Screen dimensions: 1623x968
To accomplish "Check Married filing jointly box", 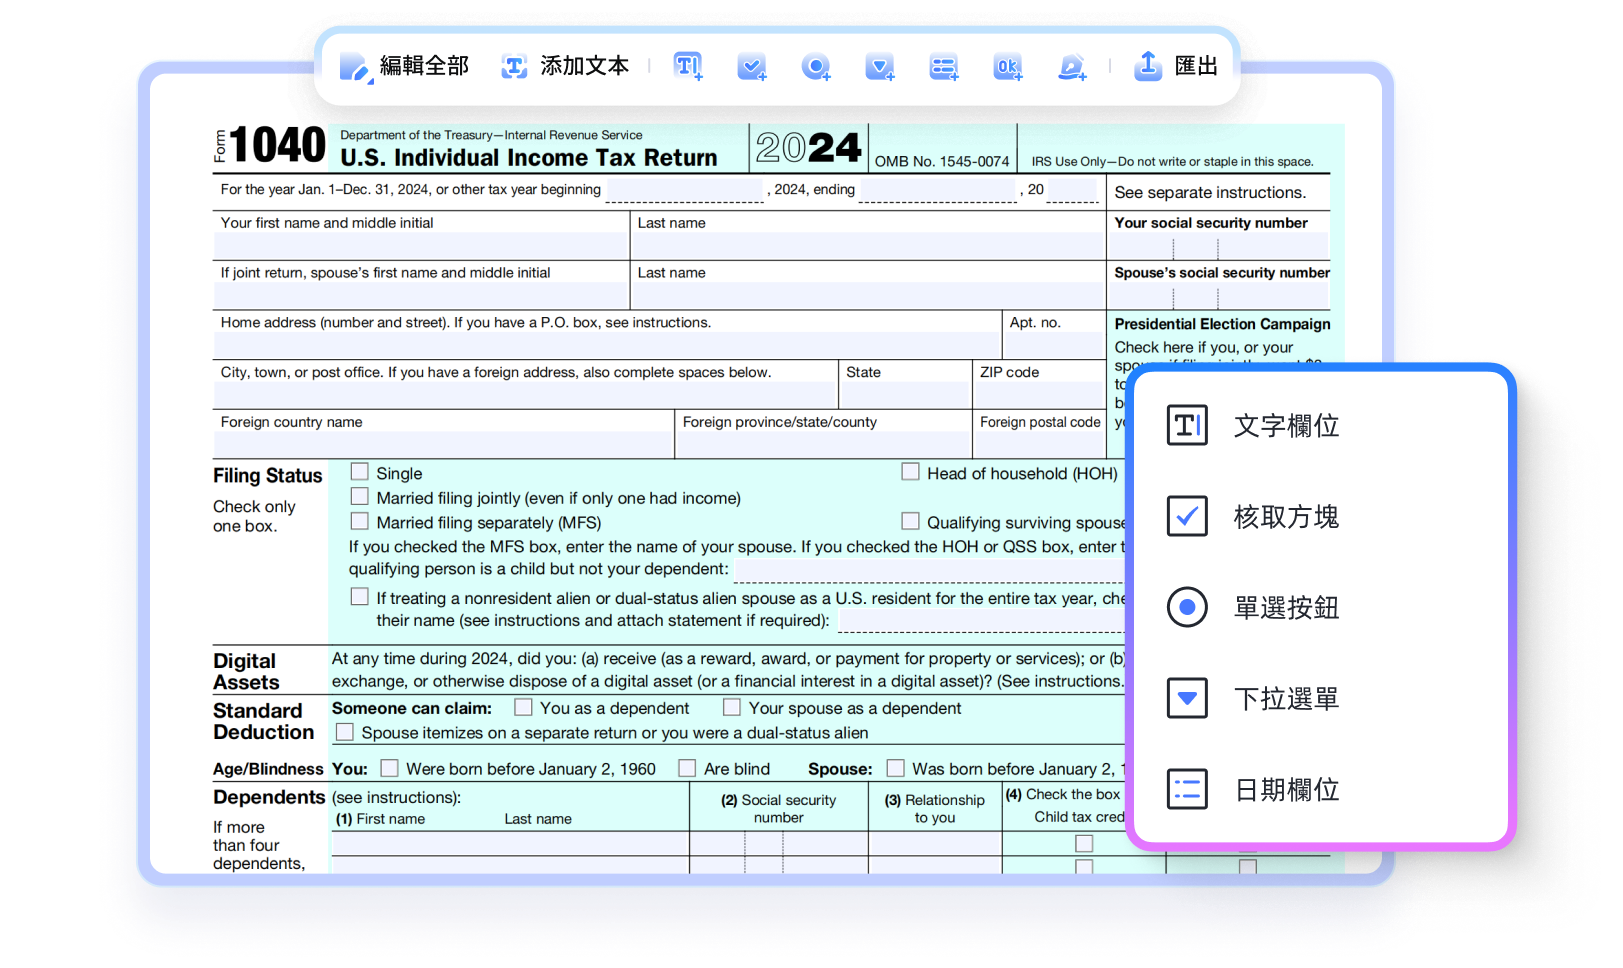I will coord(360,496).
